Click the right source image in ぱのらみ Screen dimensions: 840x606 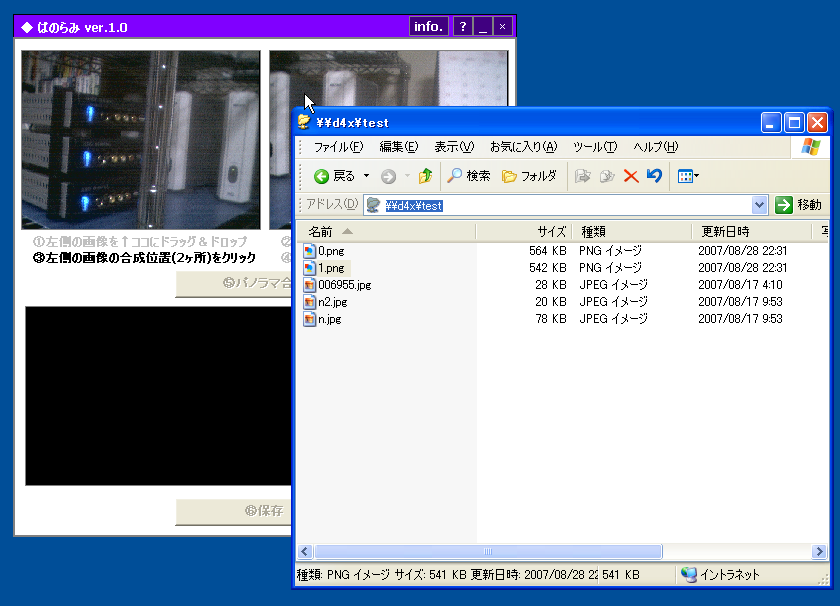[x=388, y=78]
